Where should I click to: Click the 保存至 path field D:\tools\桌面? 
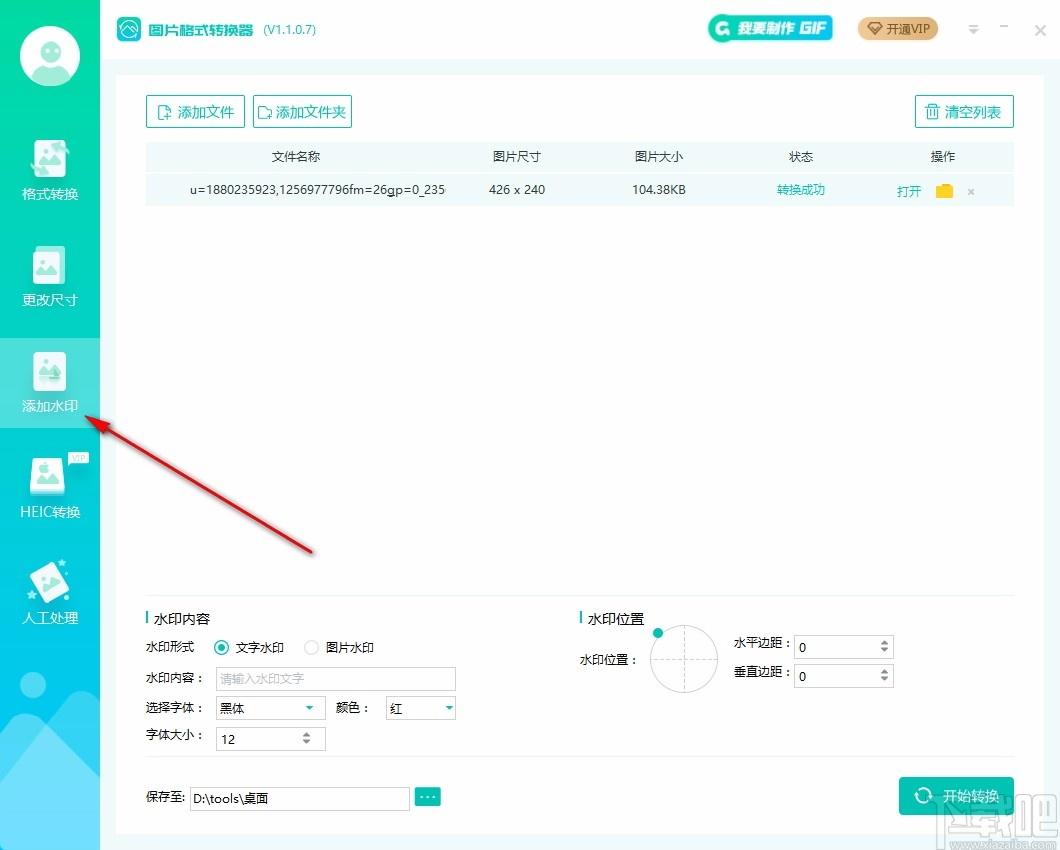[299, 798]
